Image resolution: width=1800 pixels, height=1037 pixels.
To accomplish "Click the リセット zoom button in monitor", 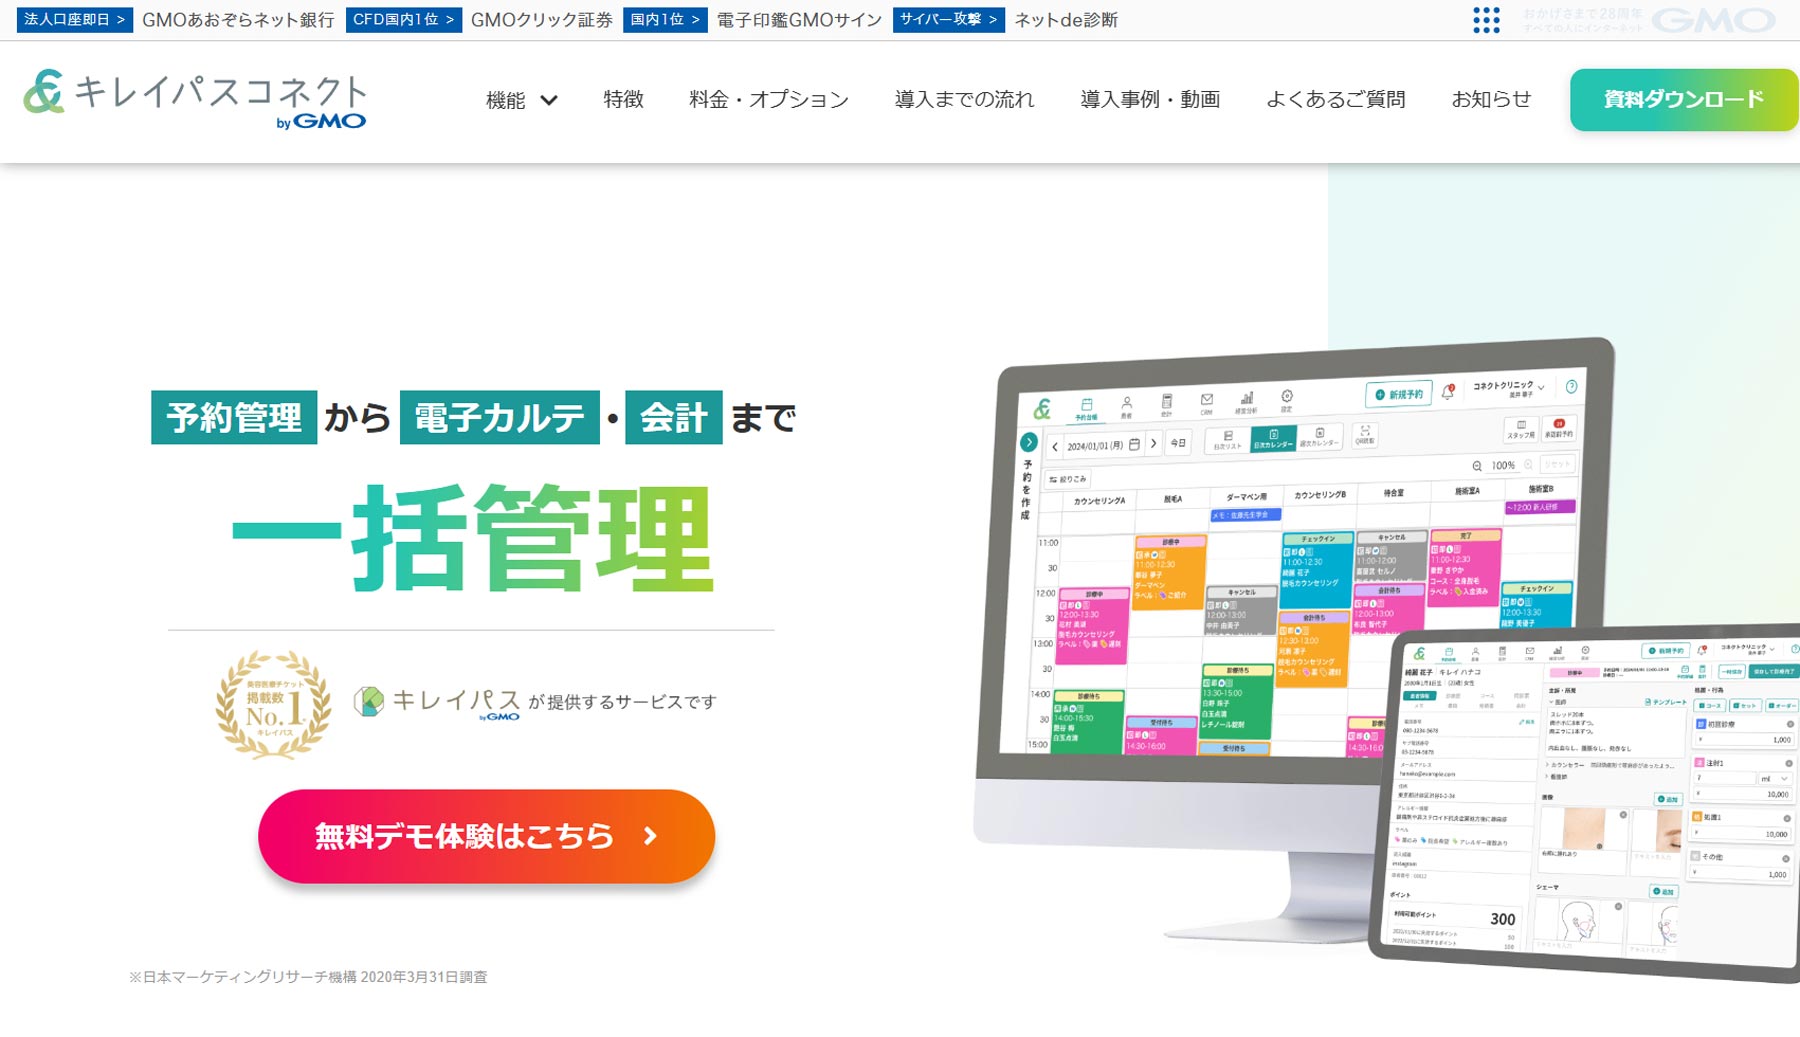I will [x=1558, y=464].
